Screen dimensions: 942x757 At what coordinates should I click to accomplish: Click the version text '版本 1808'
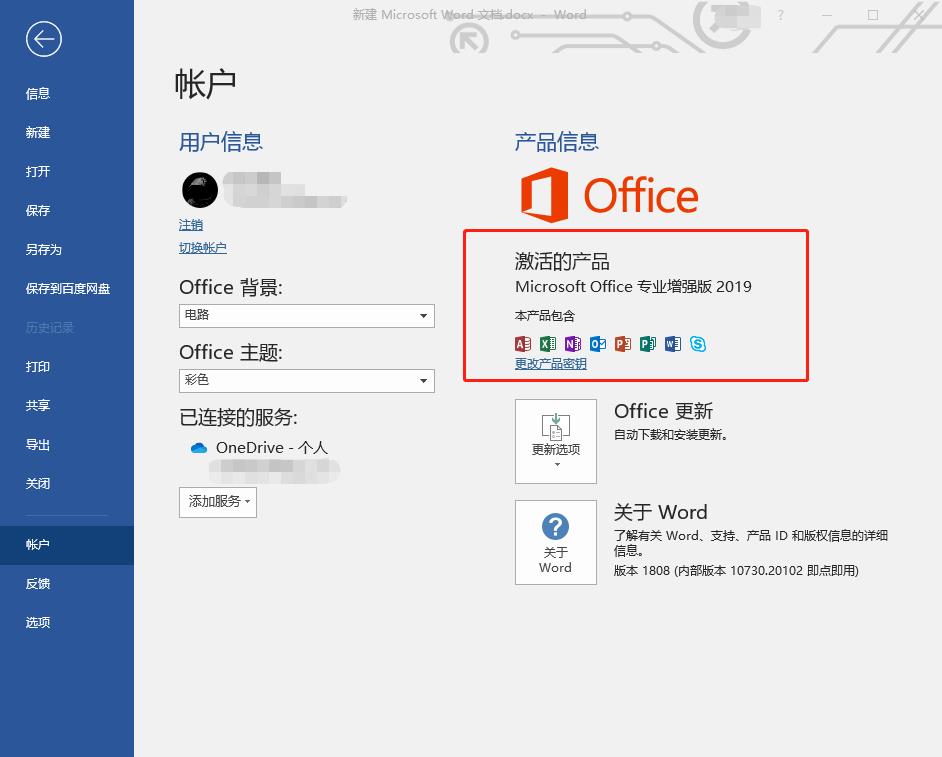pos(642,571)
